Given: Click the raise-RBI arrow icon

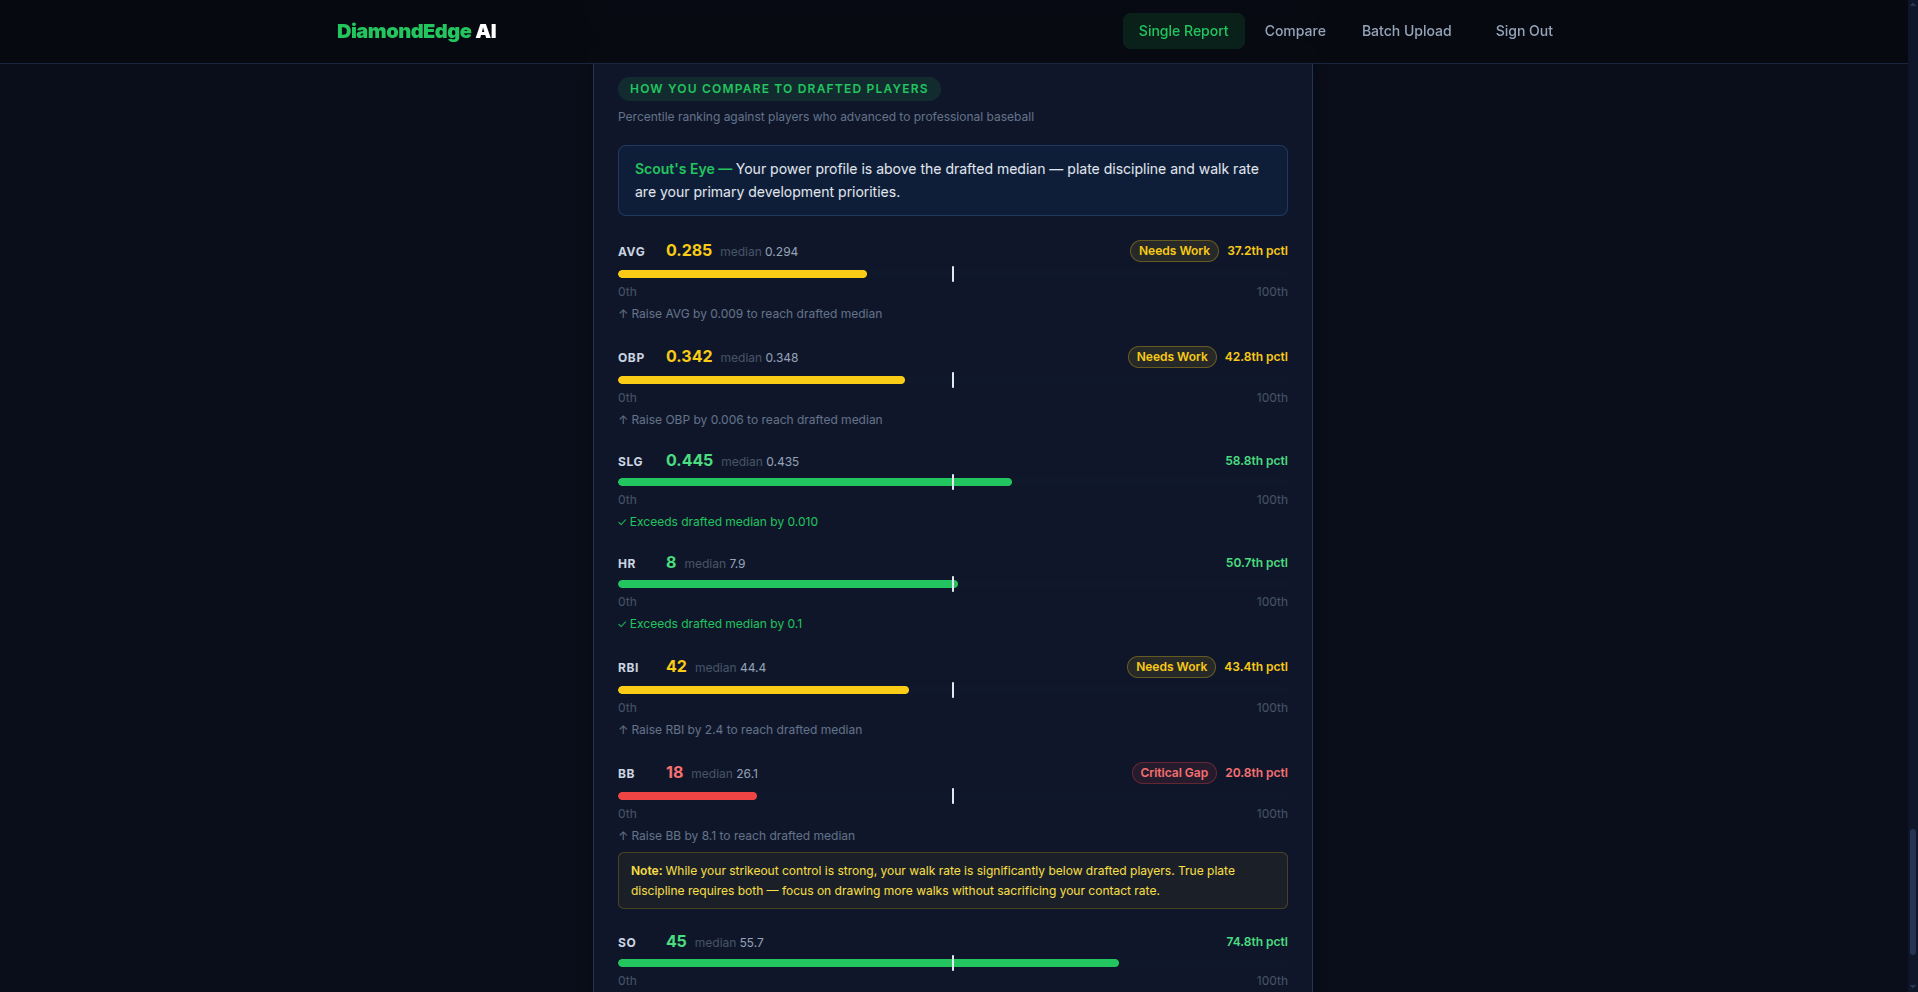Looking at the screenshot, I should pyautogui.click(x=622, y=730).
